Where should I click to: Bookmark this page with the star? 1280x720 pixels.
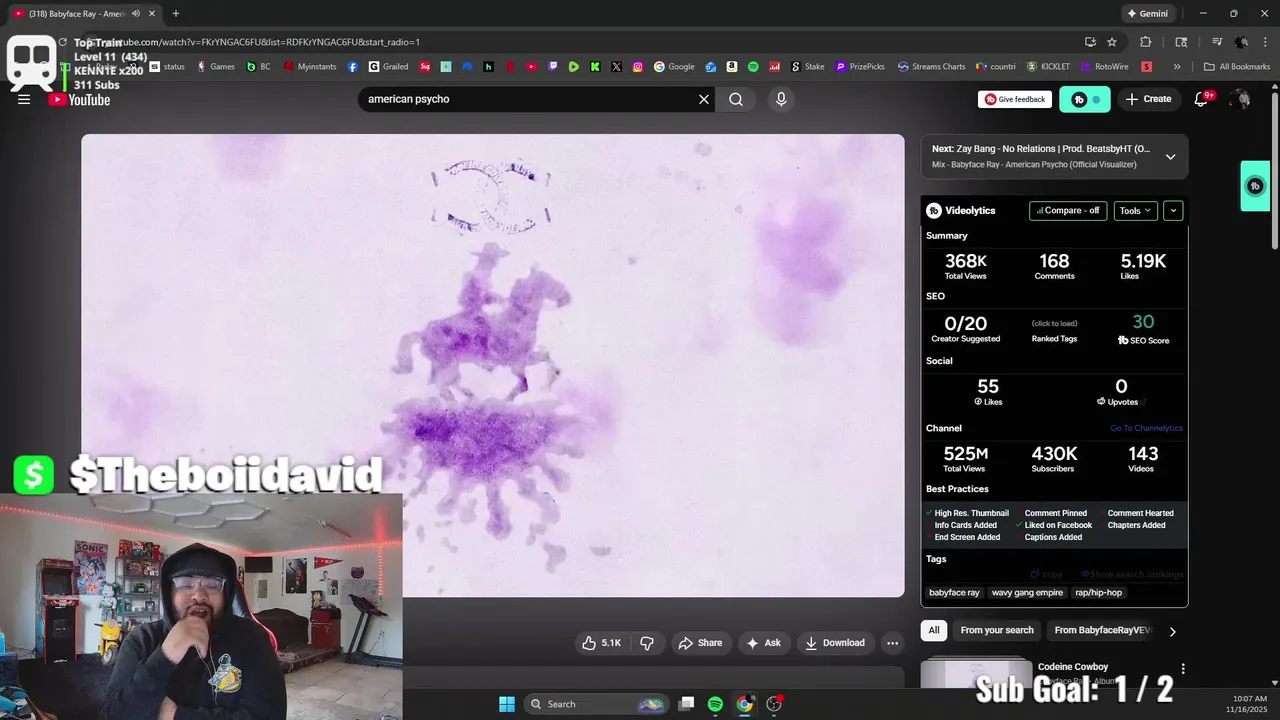point(1112,42)
